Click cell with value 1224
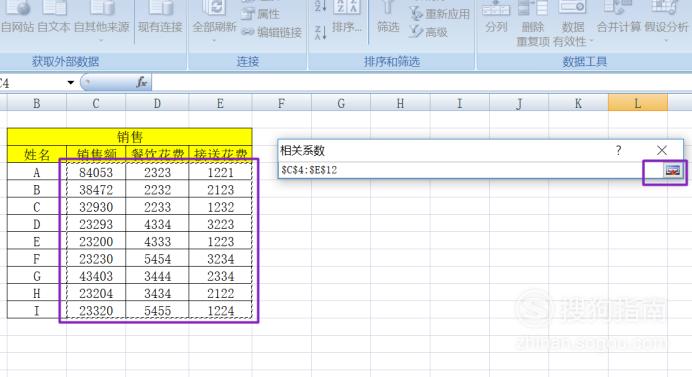 tap(220, 310)
